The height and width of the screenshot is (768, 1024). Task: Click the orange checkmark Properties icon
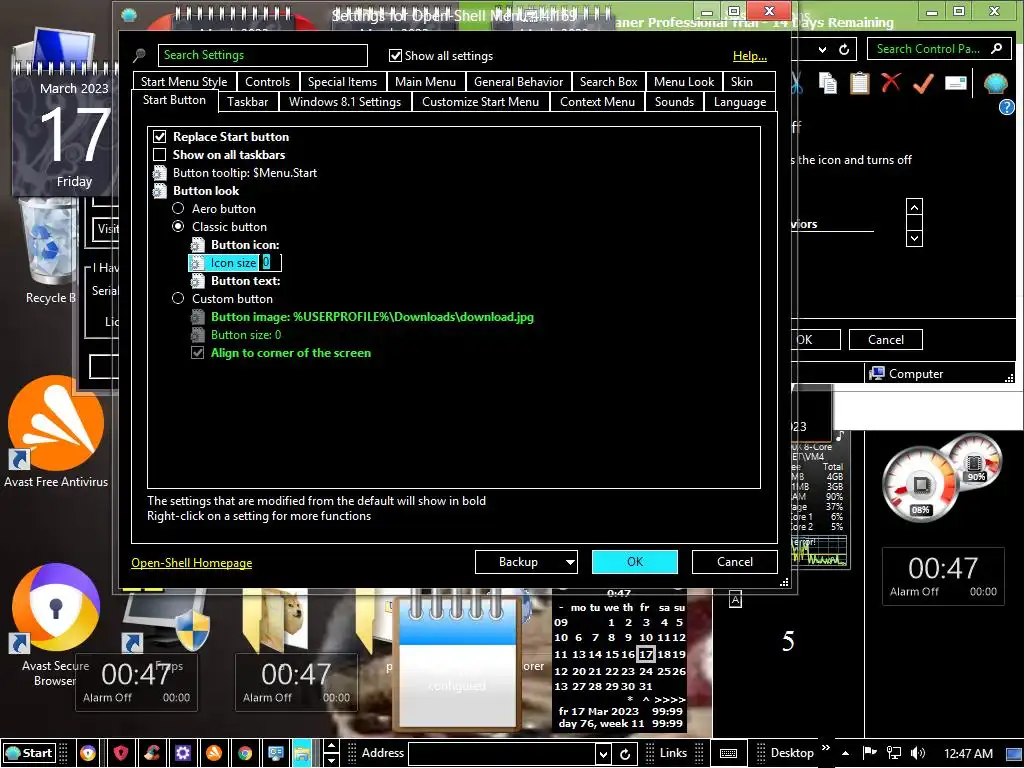[923, 83]
